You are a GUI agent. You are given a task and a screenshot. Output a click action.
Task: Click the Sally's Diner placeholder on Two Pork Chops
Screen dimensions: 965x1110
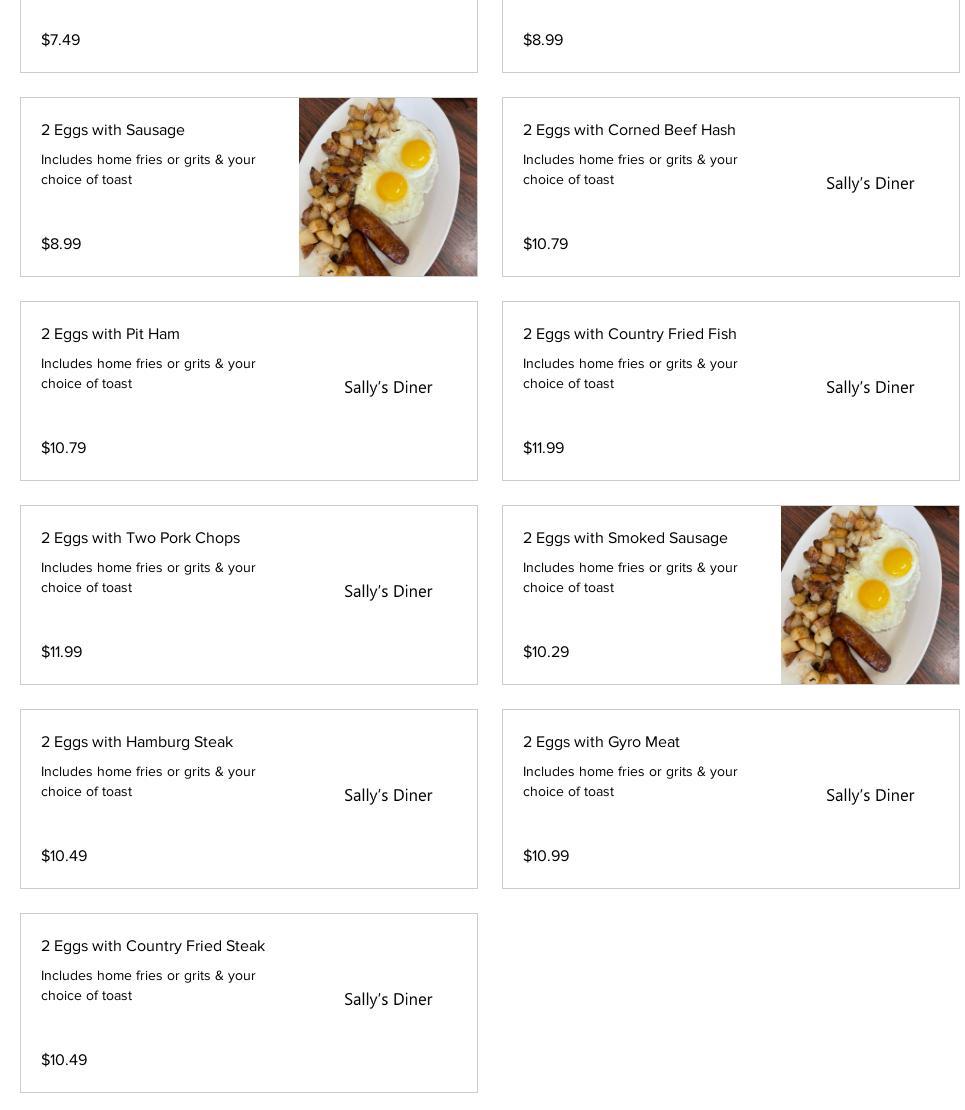tap(387, 592)
